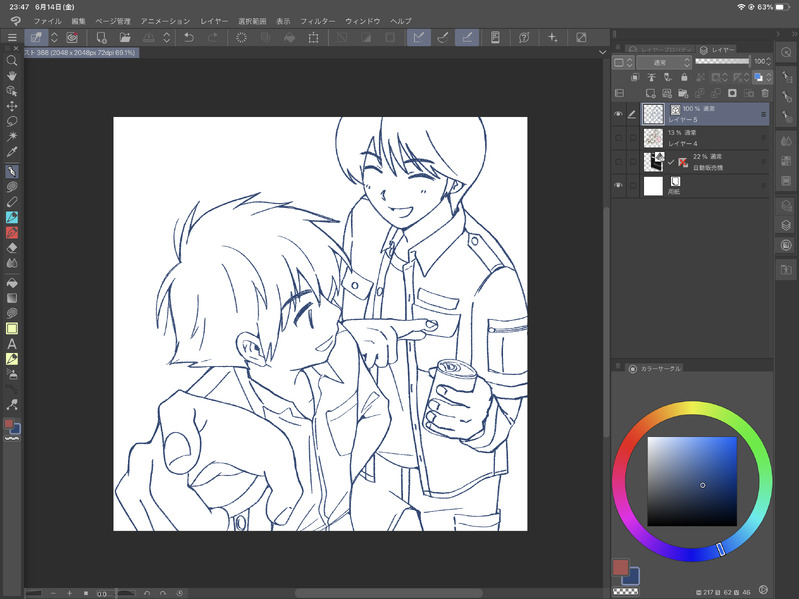The image size is (799, 599).
Task: Select the Operation object tool
Action: click(12, 91)
